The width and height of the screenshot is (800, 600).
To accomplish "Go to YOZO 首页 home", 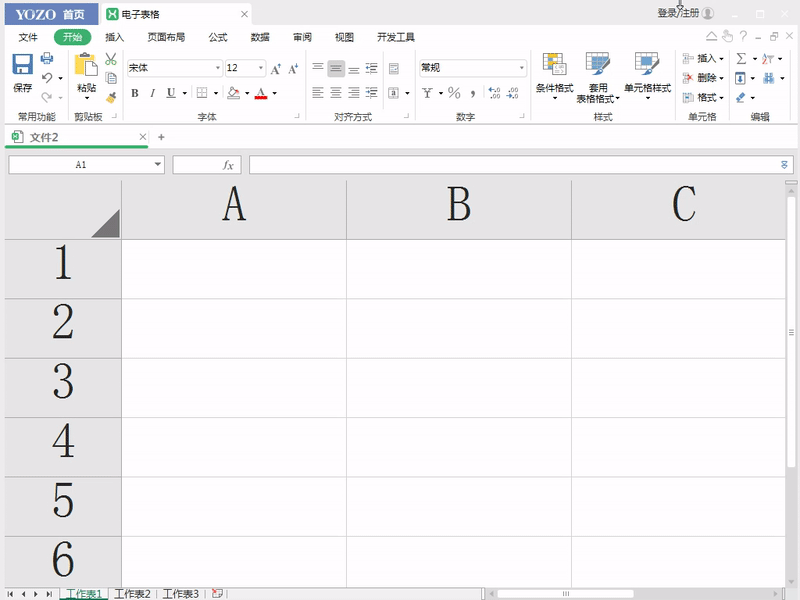I will pyautogui.click(x=51, y=14).
